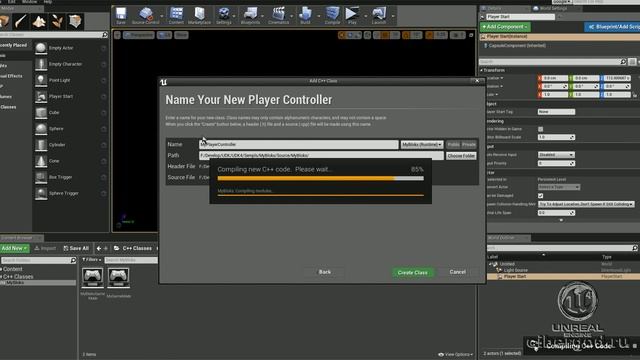Image resolution: width=640 pixels, height=360 pixels.
Task: Select the Box Trigger icon
Action: [41, 177]
